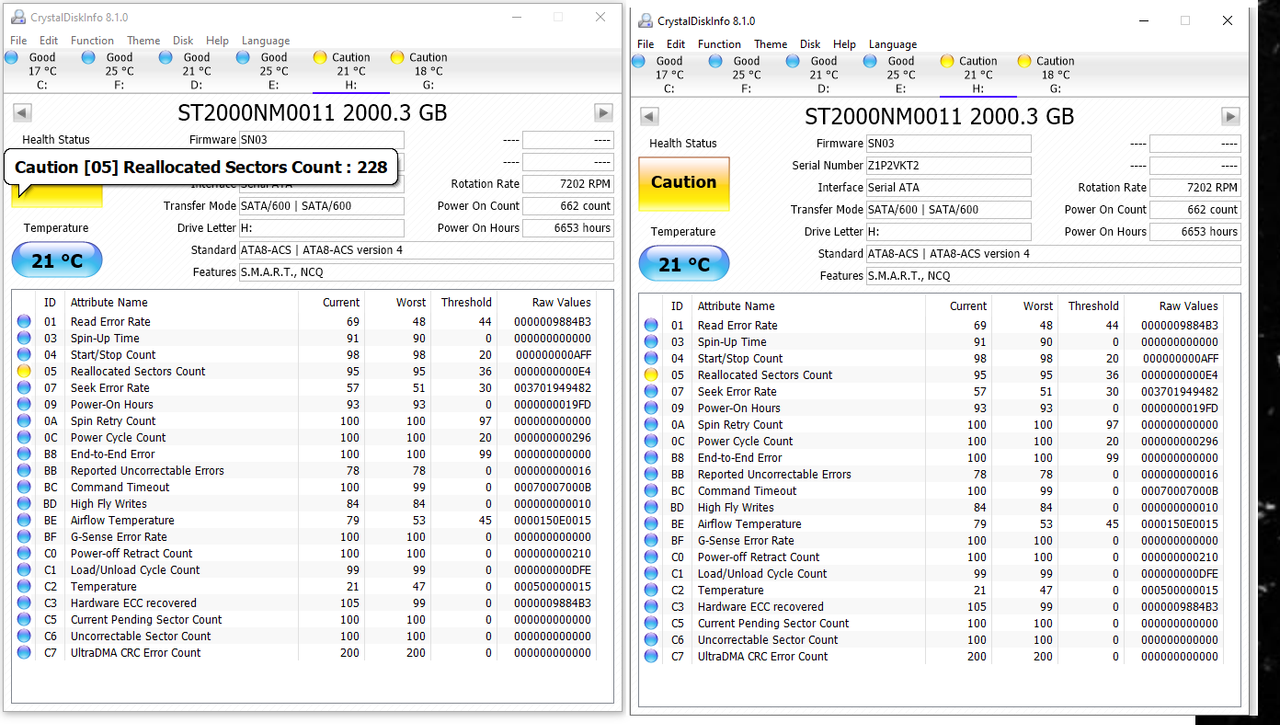Select Power-On Hours row in left window
This screenshot has height=725, width=1280.
(304, 404)
